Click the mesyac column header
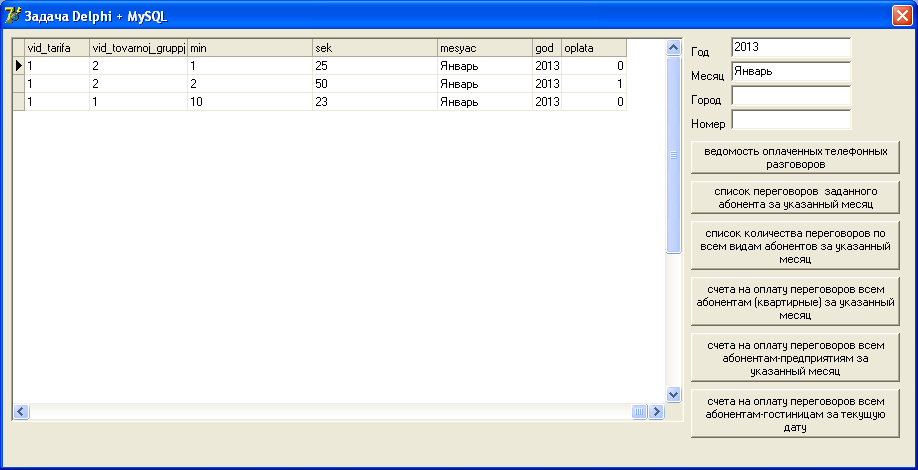 click(485, 48)
